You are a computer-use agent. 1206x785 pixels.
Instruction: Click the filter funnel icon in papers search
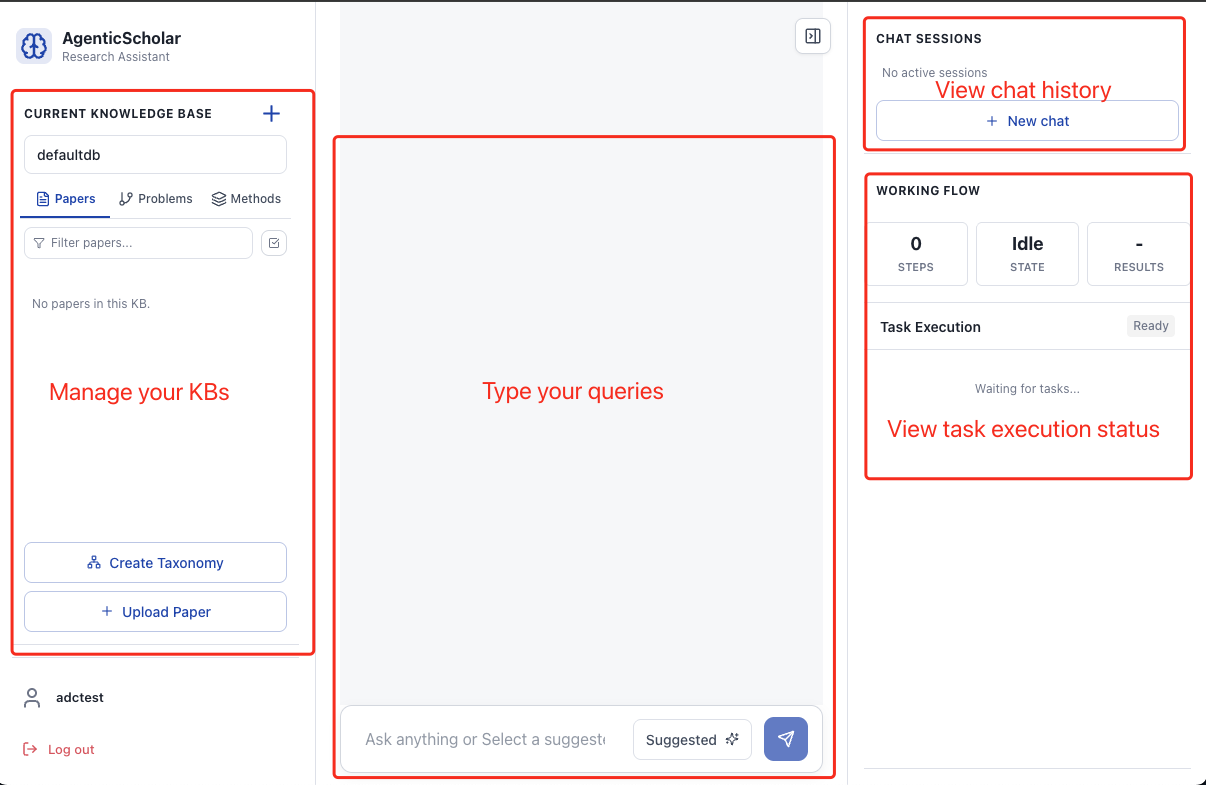tap(38, 243)
